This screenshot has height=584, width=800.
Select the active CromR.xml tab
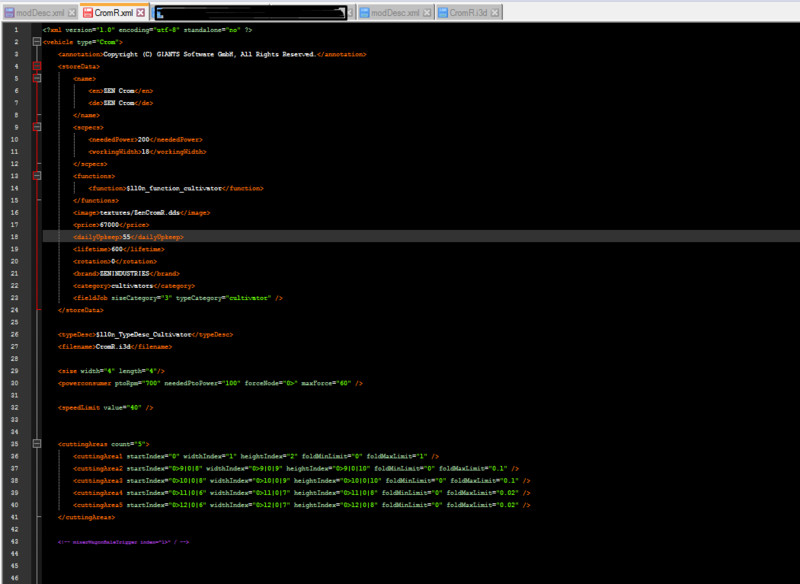[113, 13]
